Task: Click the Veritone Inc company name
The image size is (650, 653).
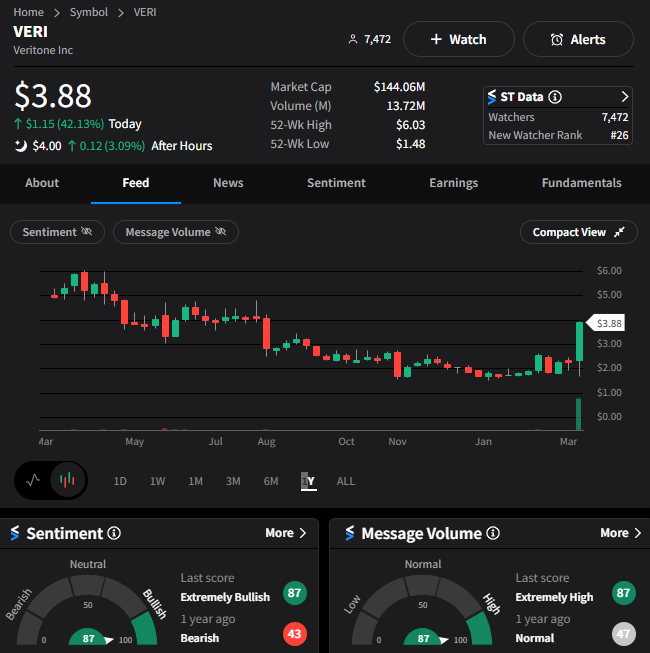Action: pyautogui.click(x=43, y=50)
